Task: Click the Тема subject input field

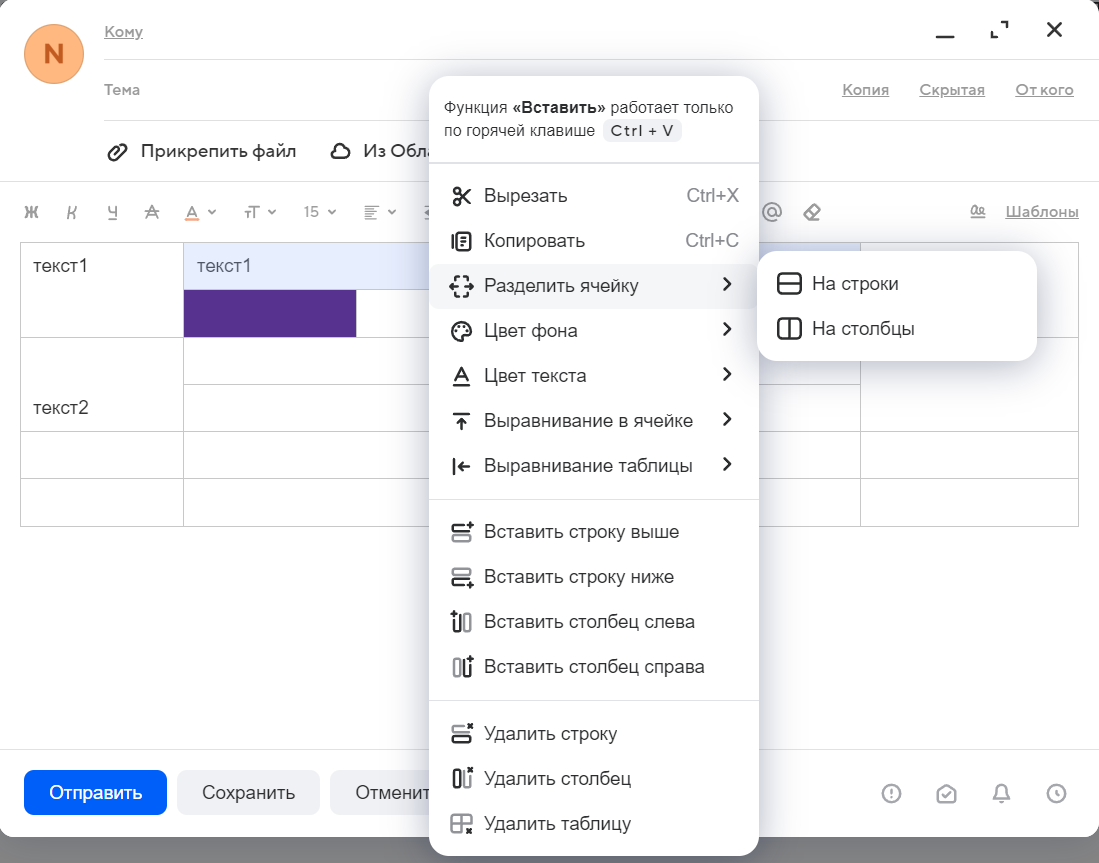Action: tap(280, 90)
